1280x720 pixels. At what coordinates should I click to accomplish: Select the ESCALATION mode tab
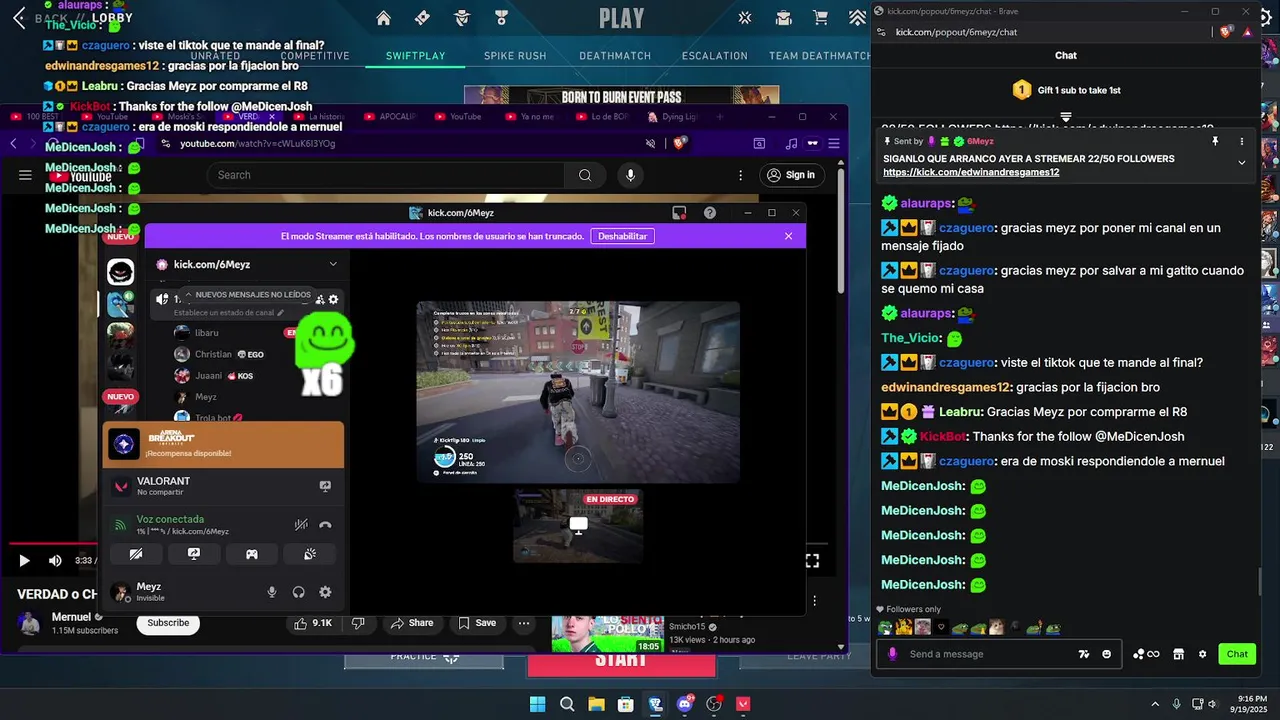pyautogui.click(x=715, y=56)
